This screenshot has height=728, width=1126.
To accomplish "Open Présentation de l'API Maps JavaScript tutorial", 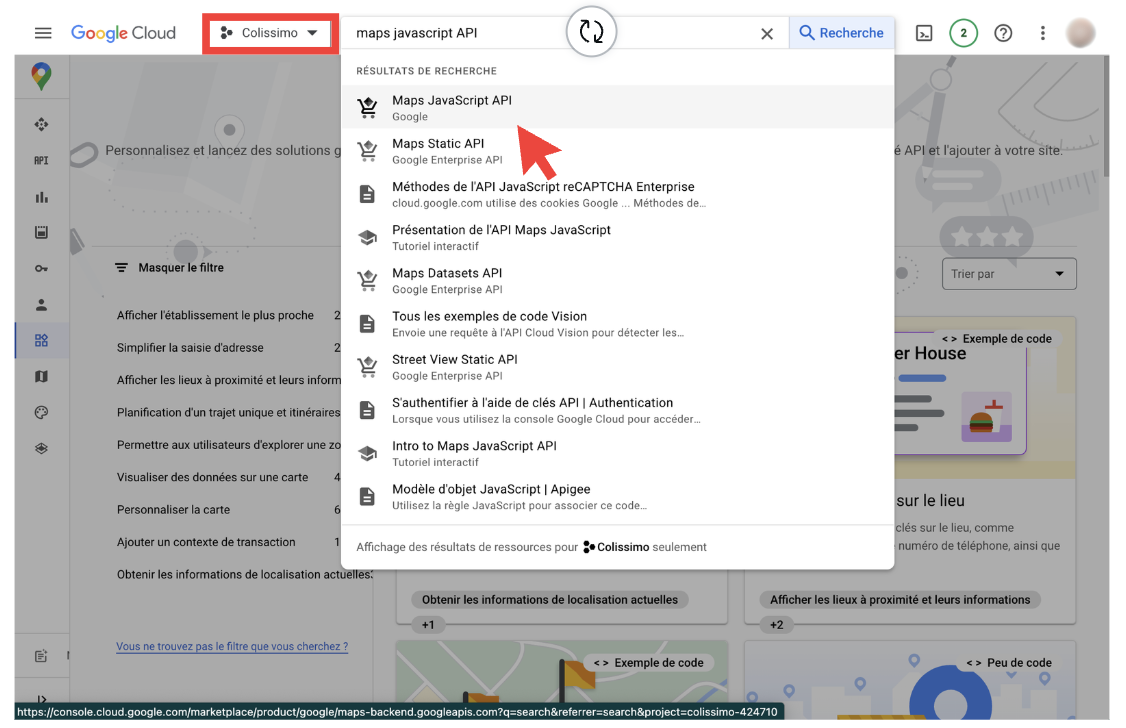I will (618, 237).
